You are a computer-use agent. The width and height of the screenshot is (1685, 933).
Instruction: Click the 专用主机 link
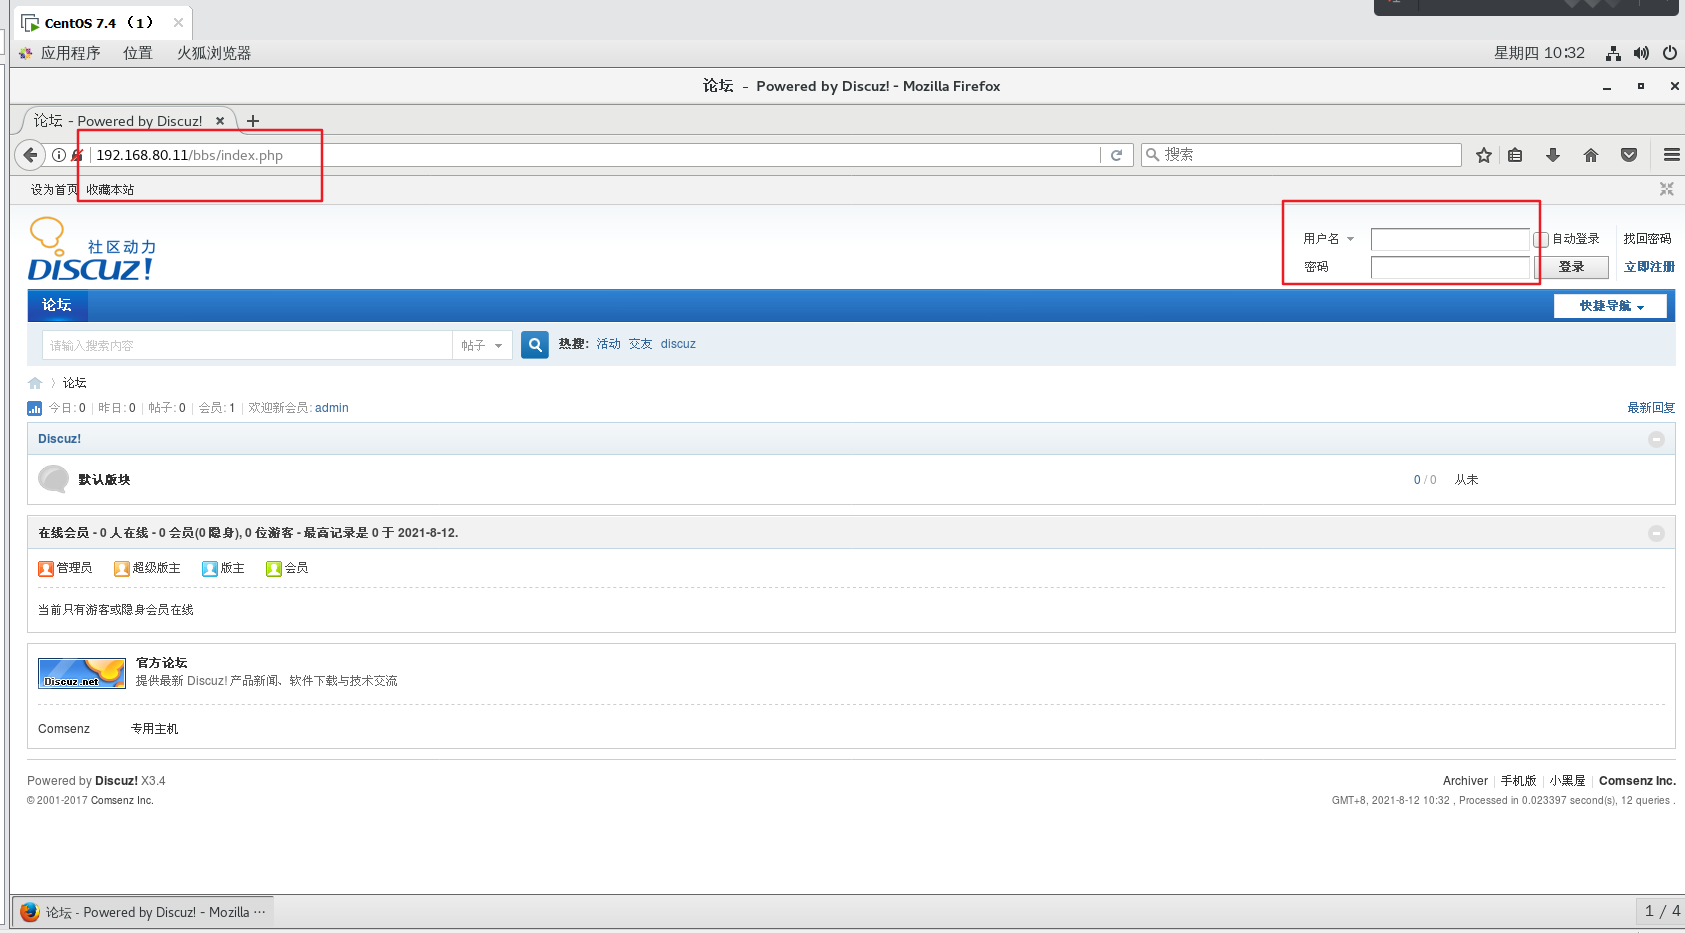coord(154,729)
